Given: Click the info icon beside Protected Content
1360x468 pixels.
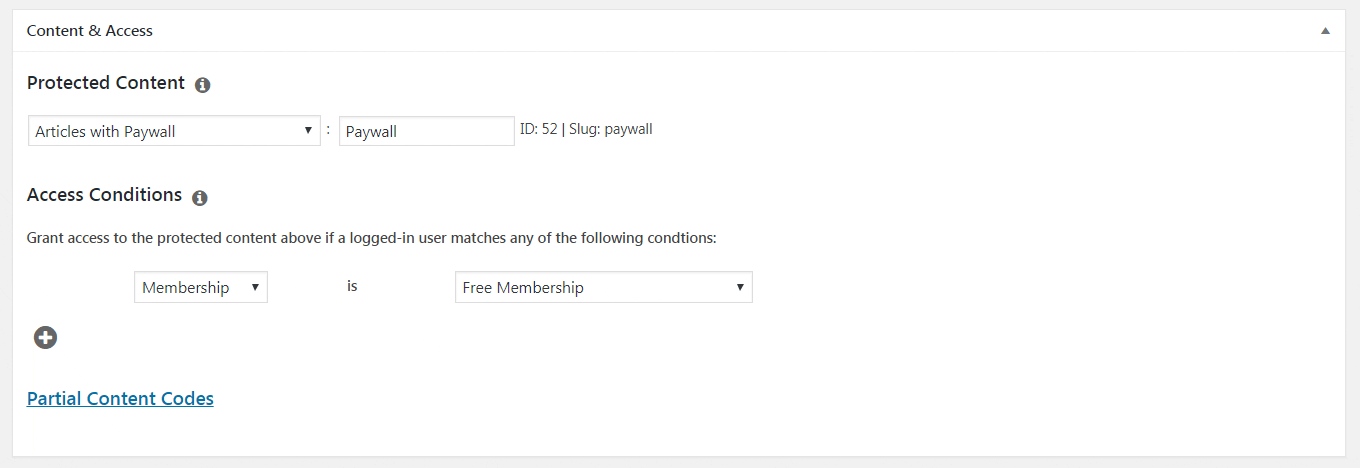Looking at the screenshot, I should 203,85.
